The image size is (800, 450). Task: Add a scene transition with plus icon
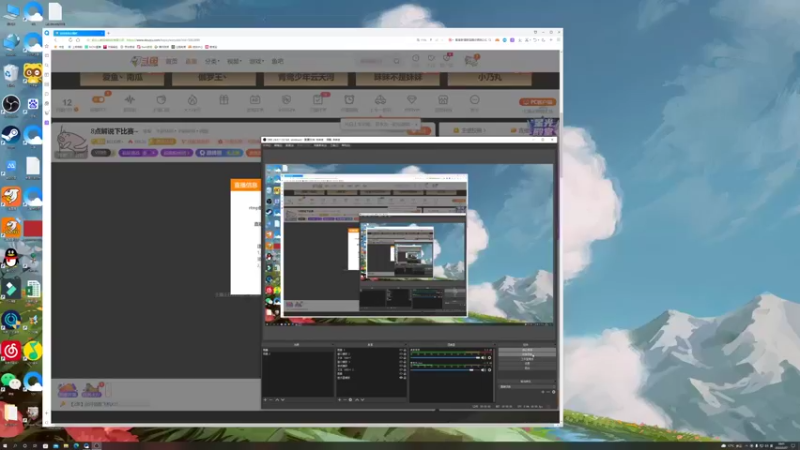[x=543, y=392]
